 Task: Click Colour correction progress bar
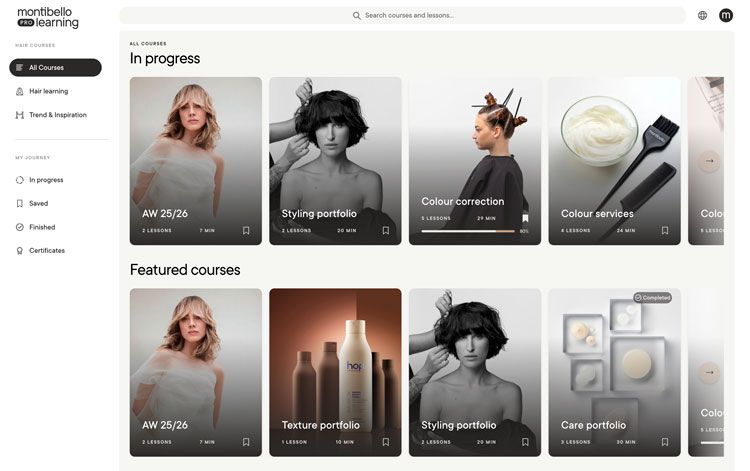click(468, 231)
